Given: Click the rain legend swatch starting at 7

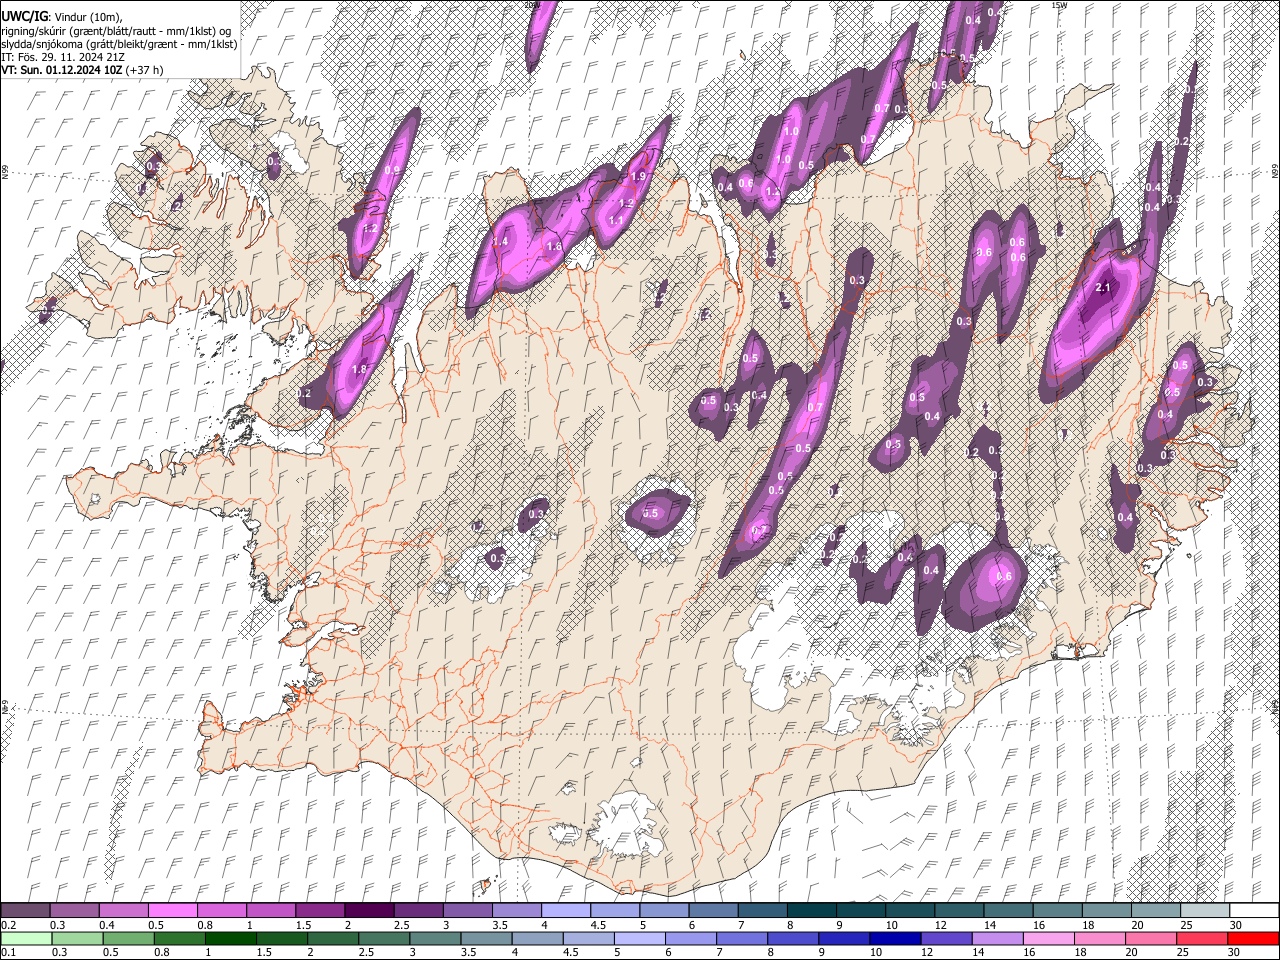Looking at the screenshot, I should point(742,938).
